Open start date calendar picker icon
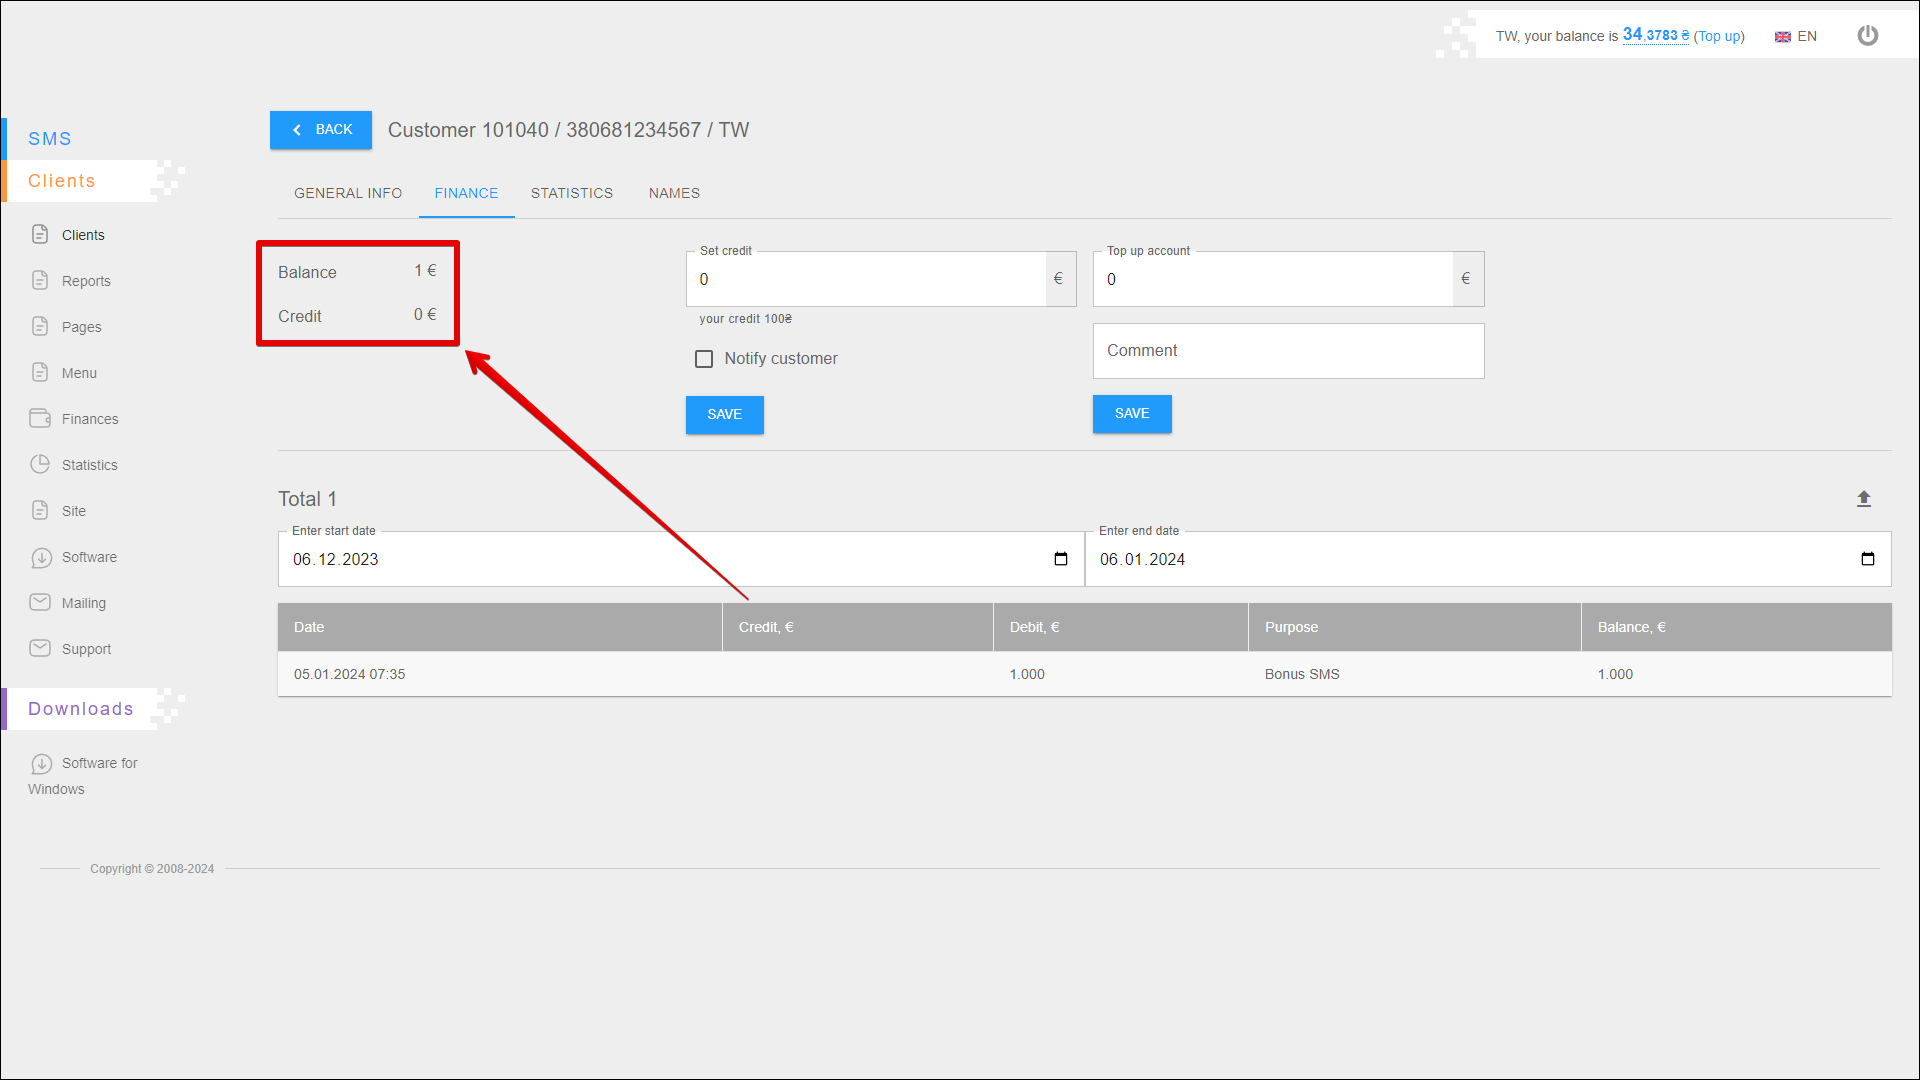 1061,559
